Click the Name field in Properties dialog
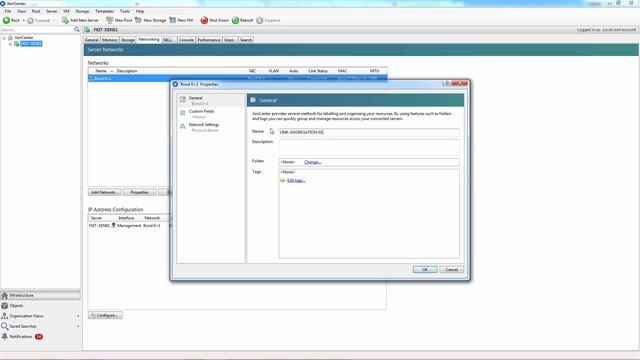 [369, 132]
